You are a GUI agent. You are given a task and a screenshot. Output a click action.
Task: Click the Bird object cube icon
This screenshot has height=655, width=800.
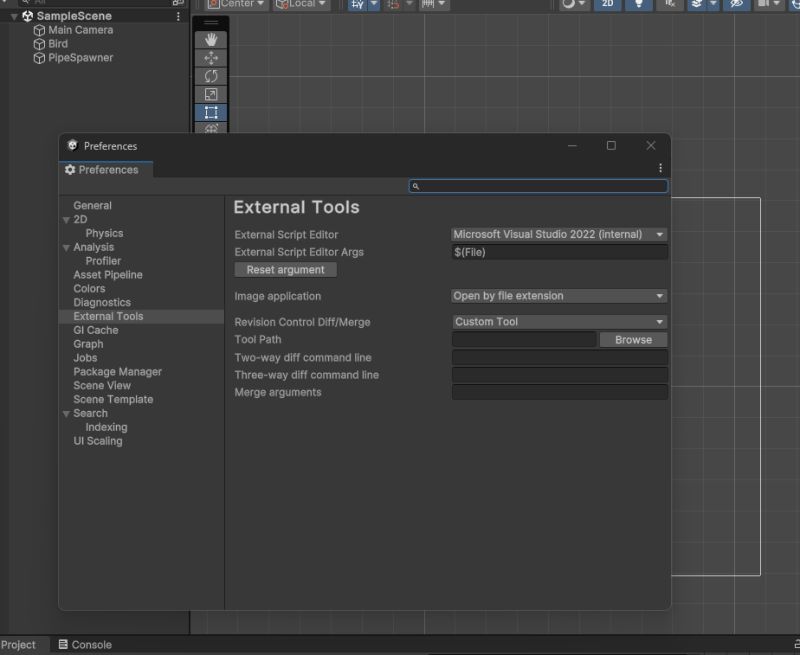coord(39,44)
